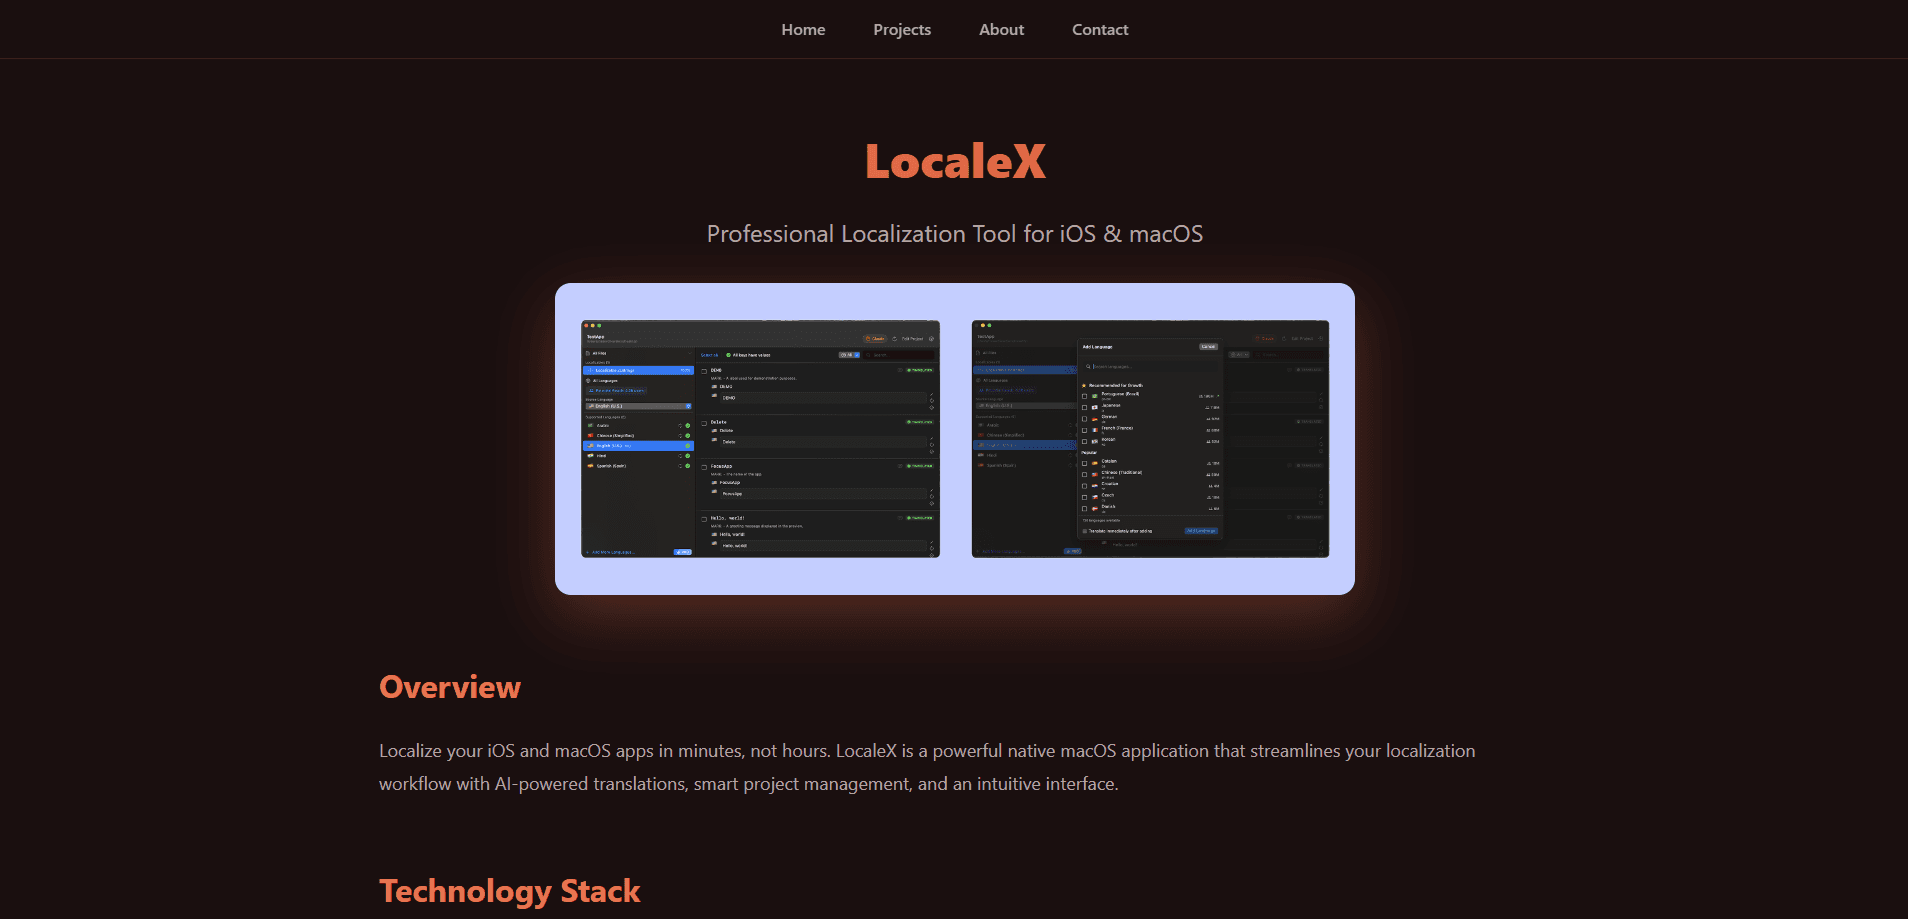Click the "Professional Localization Tool" subtitle
The image size is (1908, 919).
pyautogui.click(x=955, y=234)
